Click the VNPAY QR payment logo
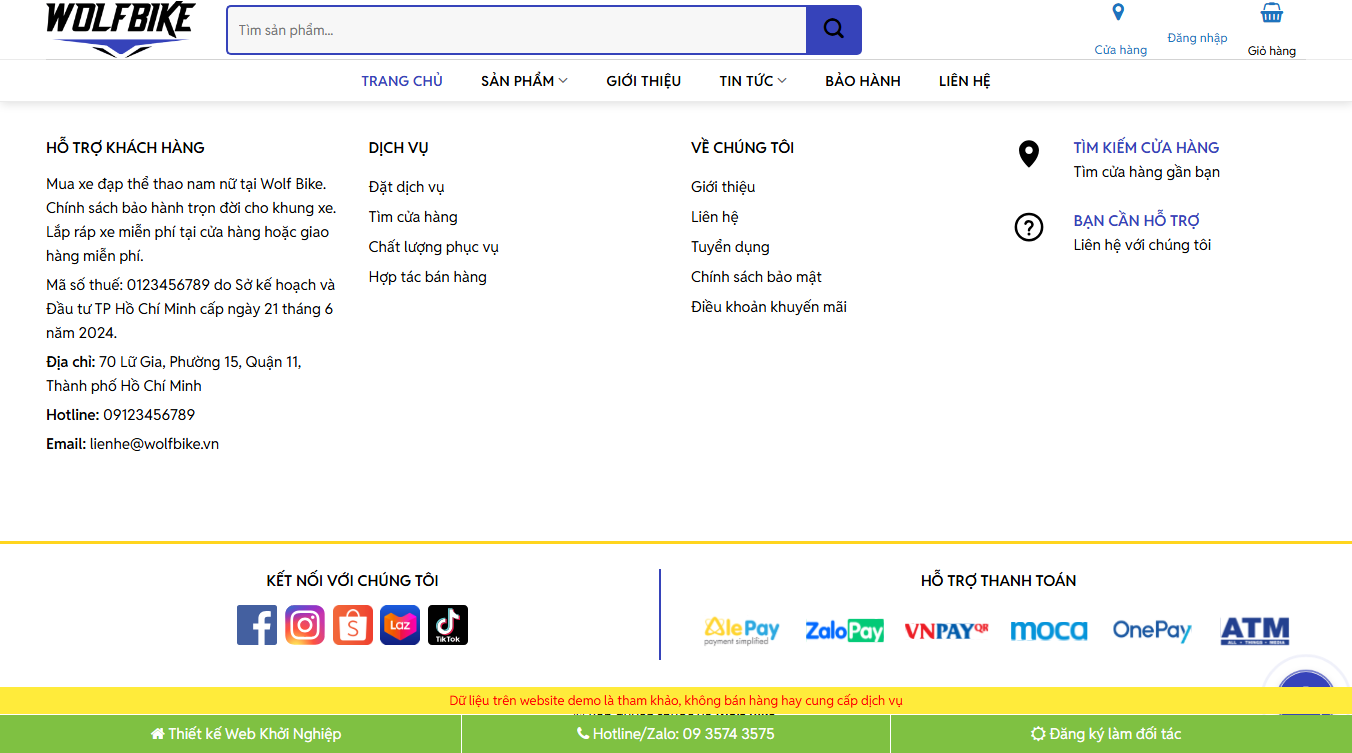Viewport: 1352px width, 753px height. (947, 631)
